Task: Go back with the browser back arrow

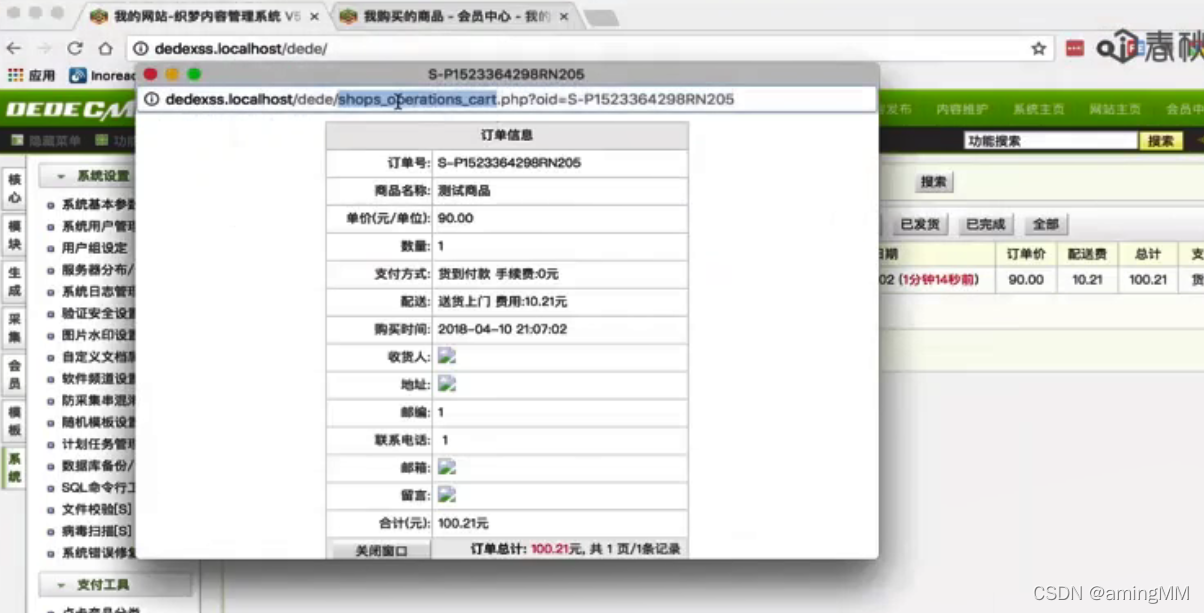Action: tap(14, 48)
